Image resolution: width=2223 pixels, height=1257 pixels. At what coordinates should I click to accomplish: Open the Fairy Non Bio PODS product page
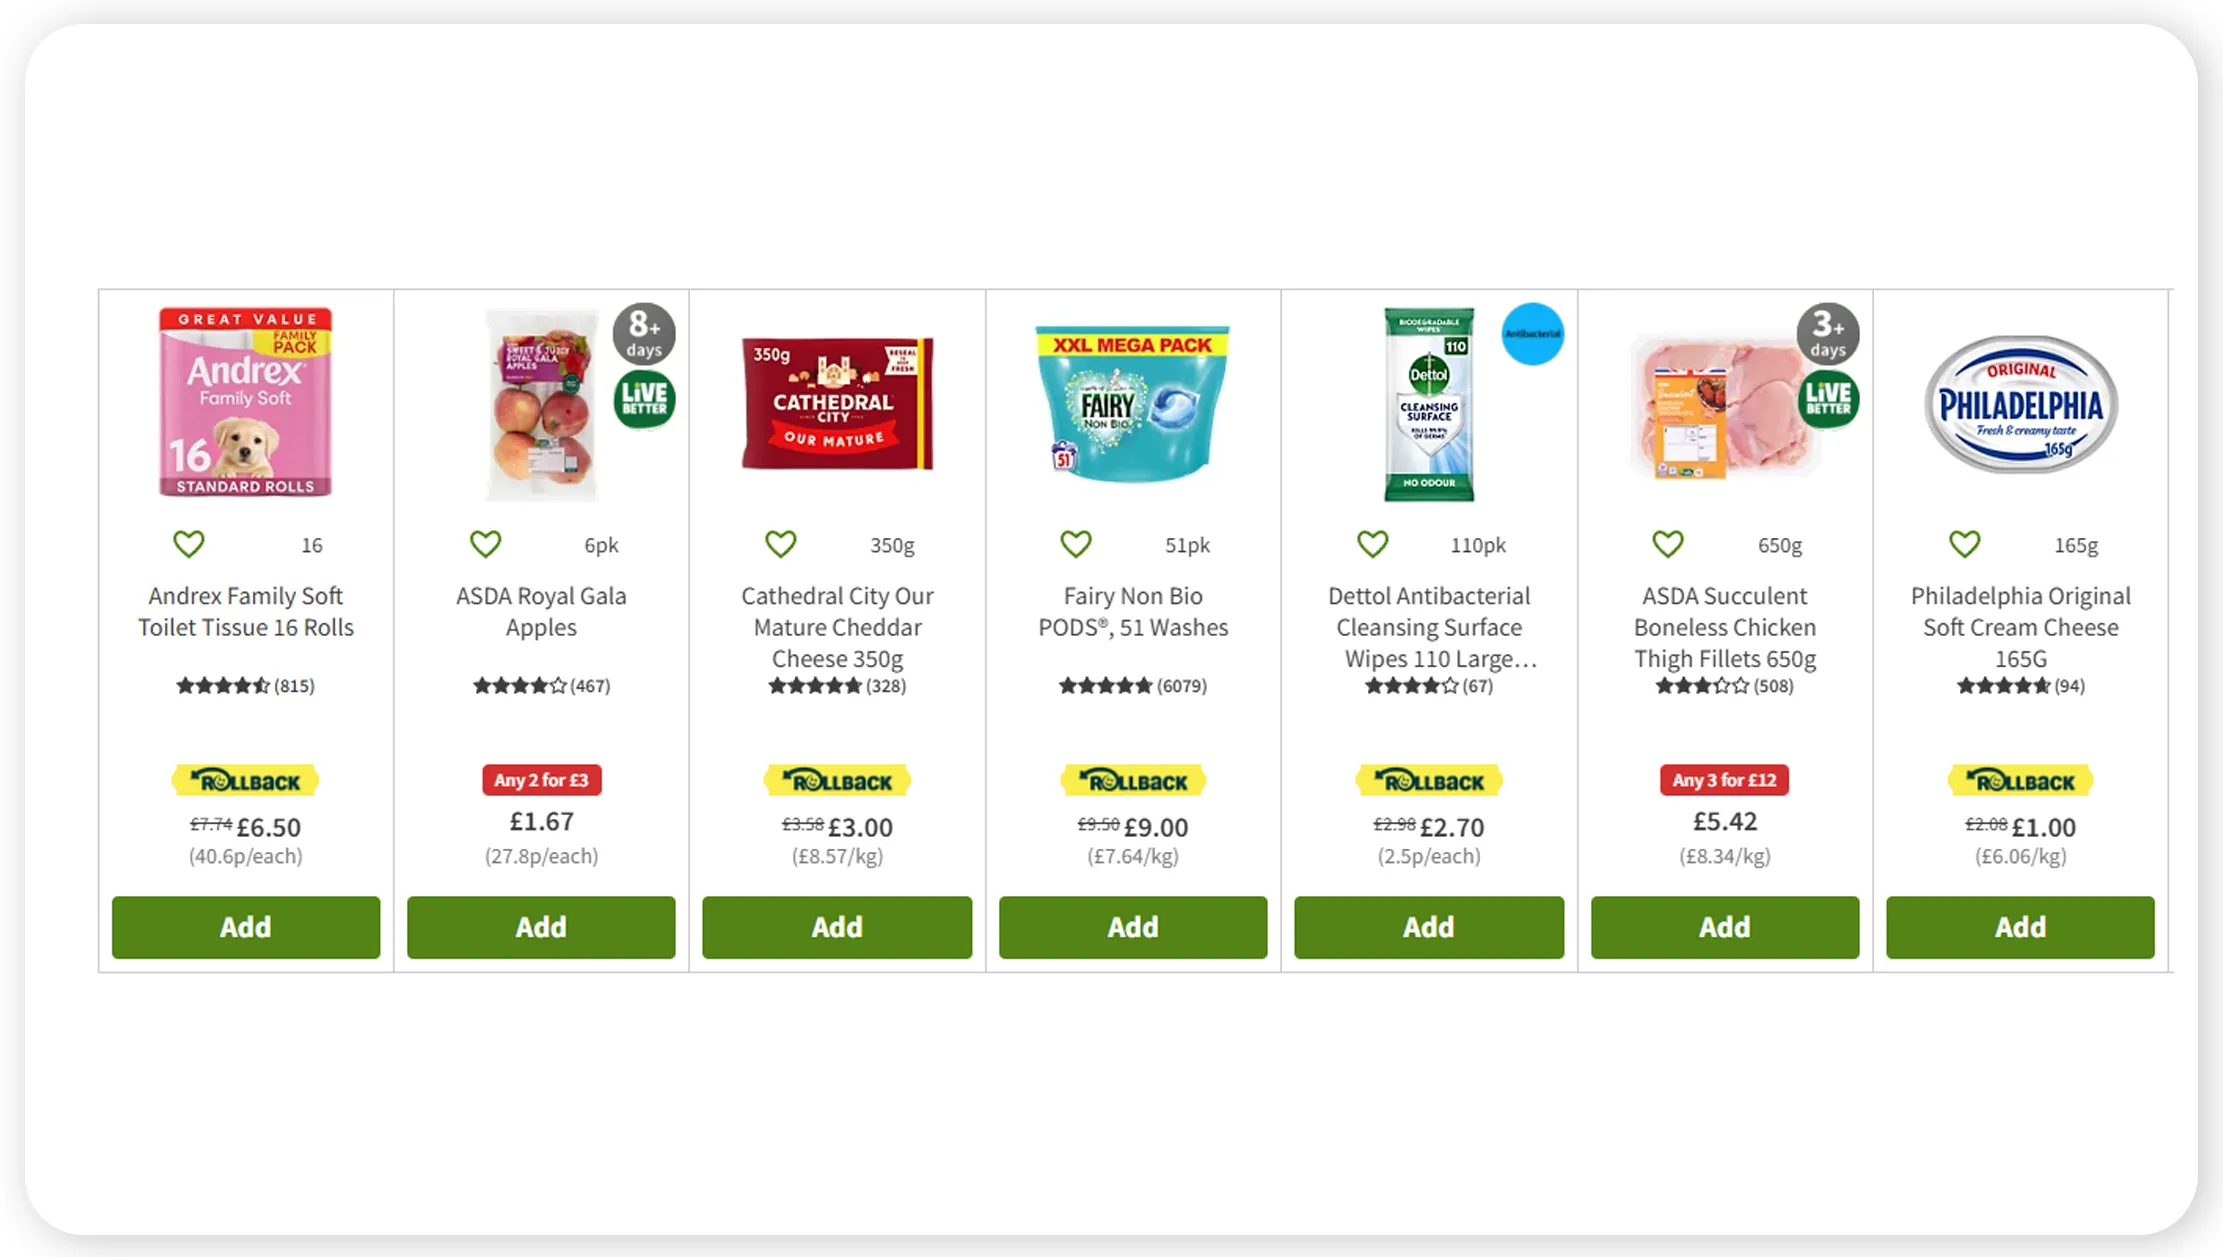point(1133,611)
